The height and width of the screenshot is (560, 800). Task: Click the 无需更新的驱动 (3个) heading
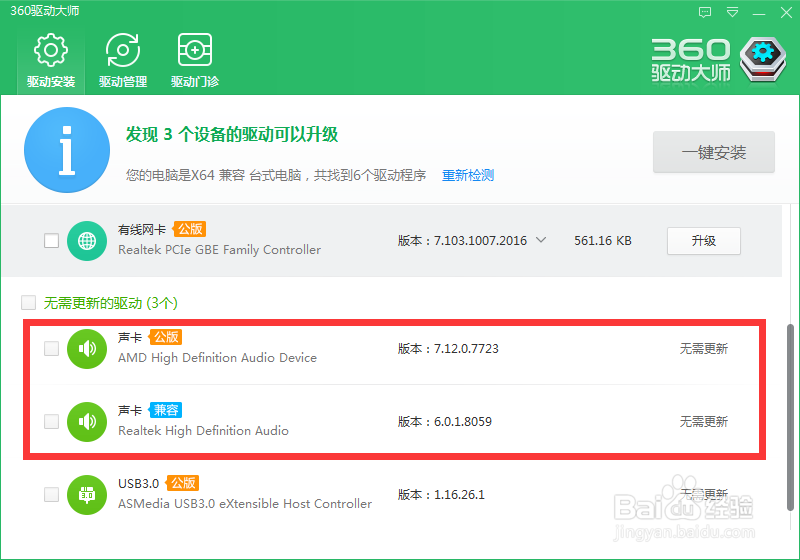coord(111,303)
